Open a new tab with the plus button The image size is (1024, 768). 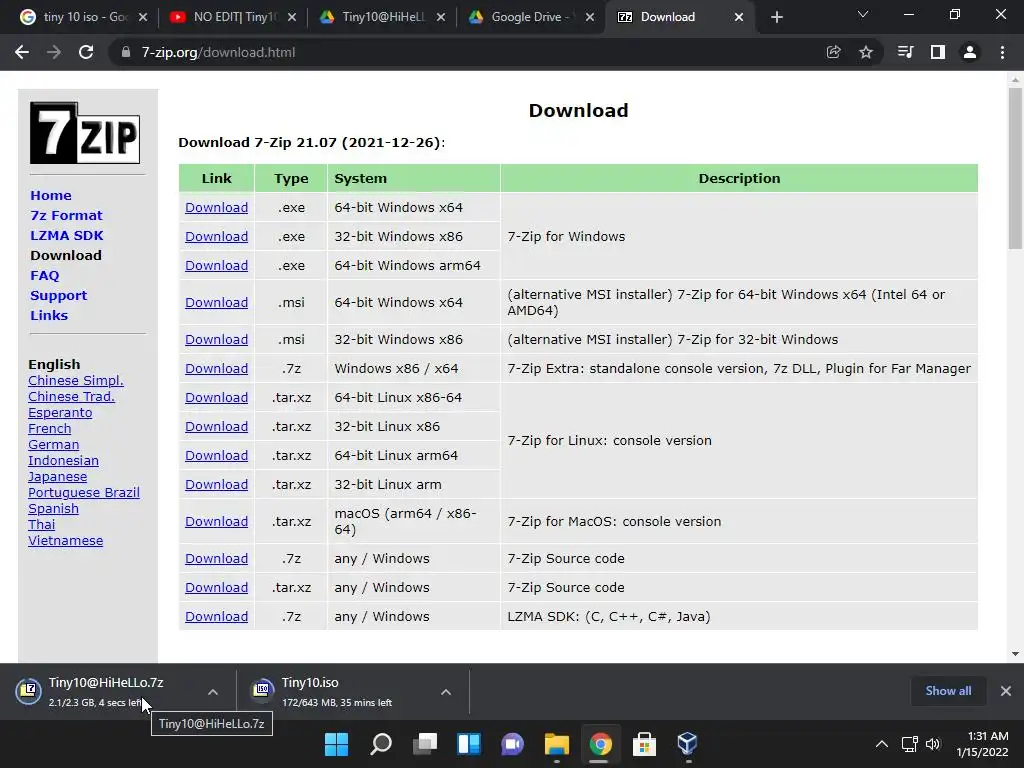coord(776,17)
